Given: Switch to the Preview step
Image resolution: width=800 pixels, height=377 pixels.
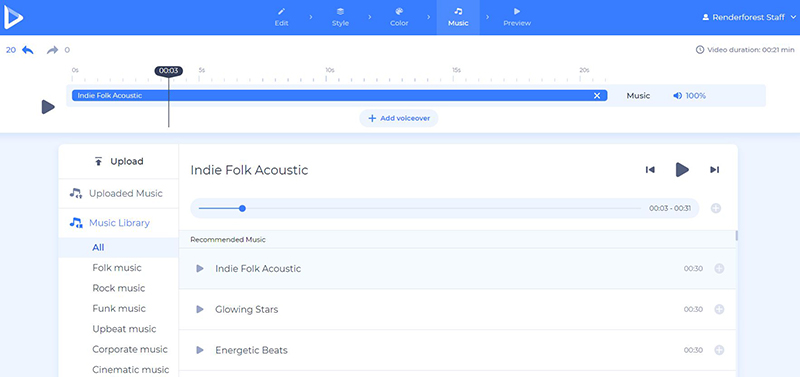Looking at the screenshot, I should (517, 17).
